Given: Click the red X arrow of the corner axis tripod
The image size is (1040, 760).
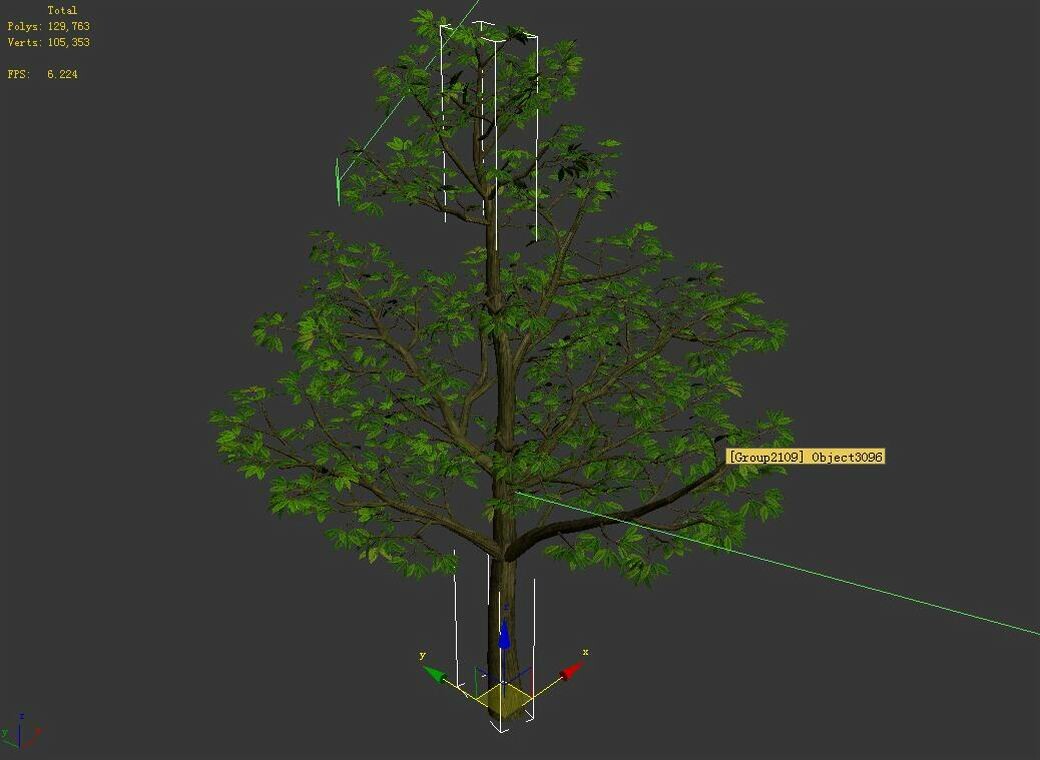Looking at the screenshot, I should click(x=38, y=730).
